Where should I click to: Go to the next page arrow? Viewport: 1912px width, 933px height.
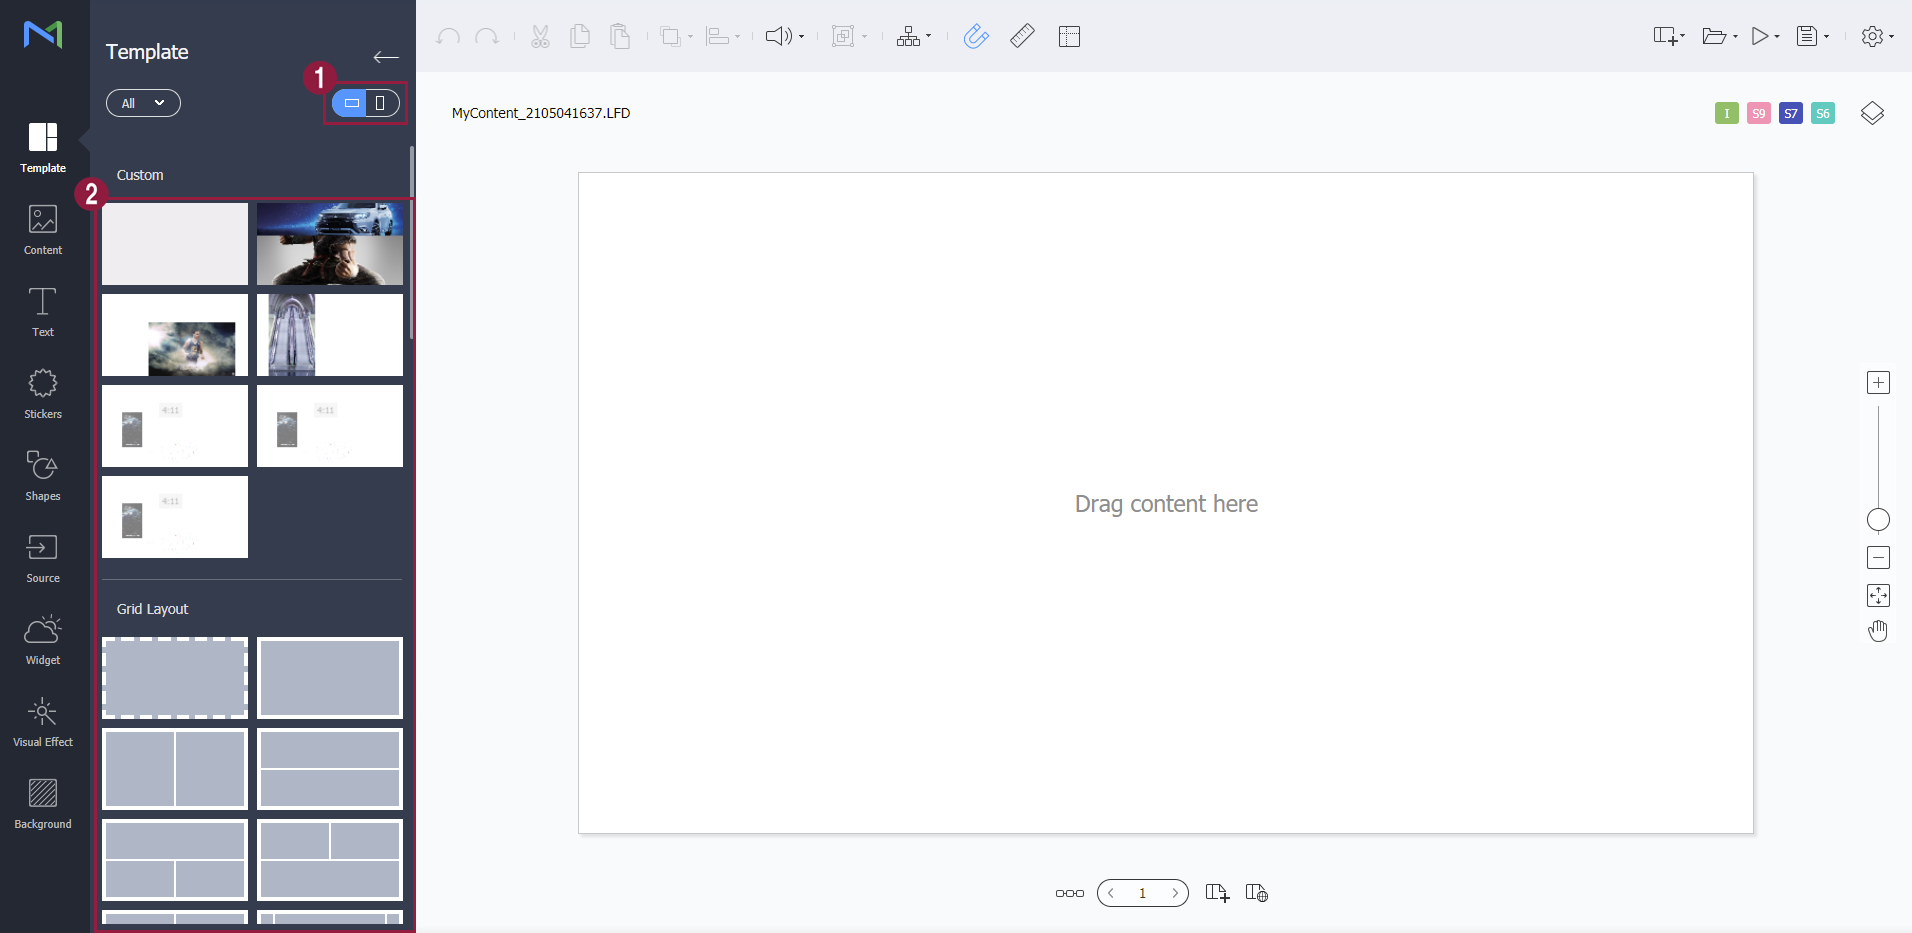pos(1175,893)
